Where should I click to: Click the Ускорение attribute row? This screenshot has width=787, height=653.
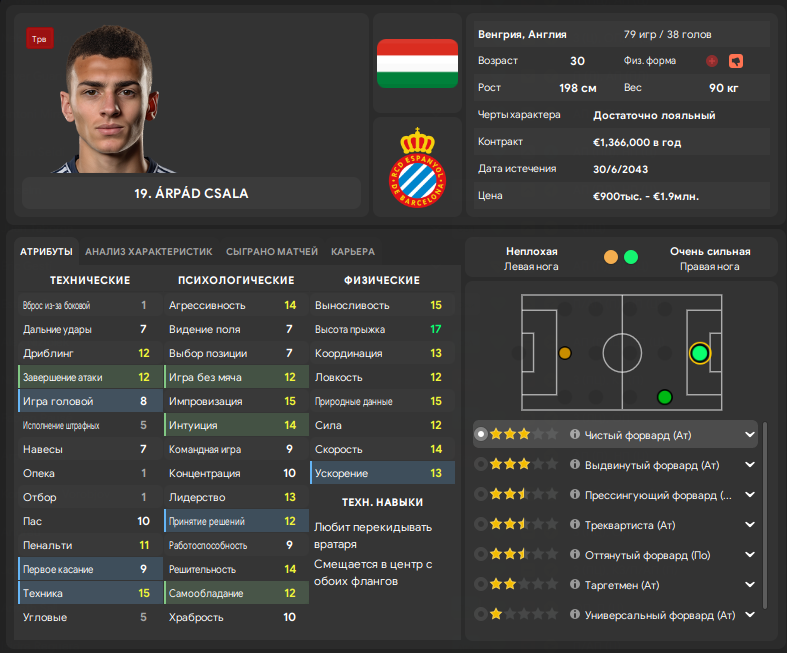pos(383,473)
